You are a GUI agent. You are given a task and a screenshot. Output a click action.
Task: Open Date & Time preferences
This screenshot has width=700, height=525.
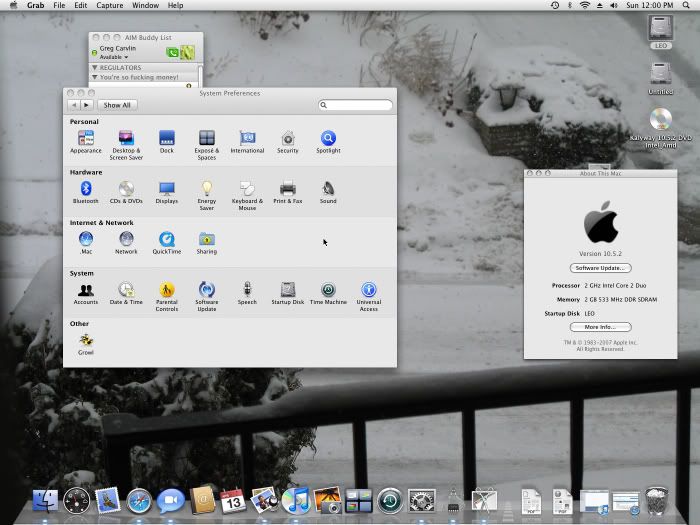[126, 293]
